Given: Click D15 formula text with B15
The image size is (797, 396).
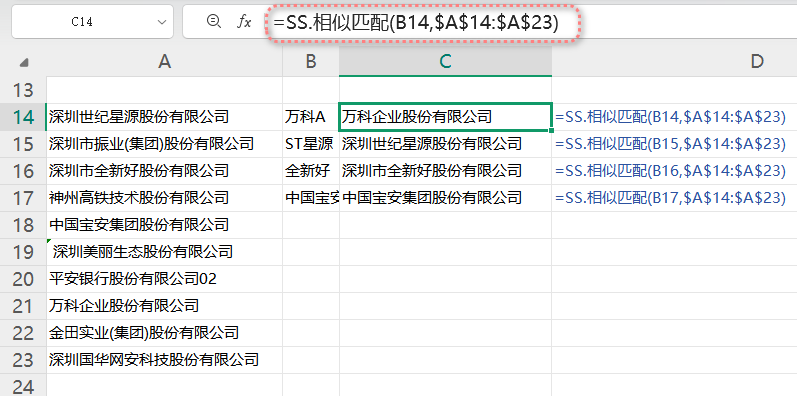Looking at the screenshot, I should click(670, 144).
